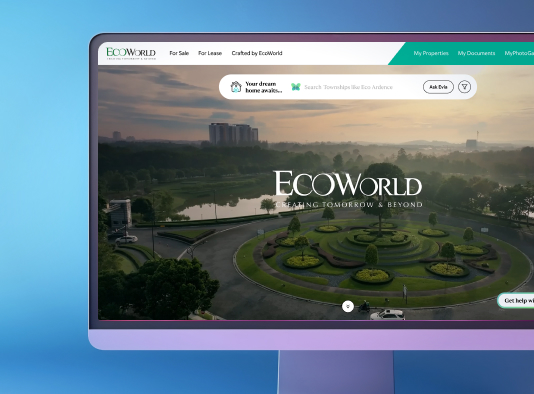Click the EcoWorld logo in the header

(131, 53)
